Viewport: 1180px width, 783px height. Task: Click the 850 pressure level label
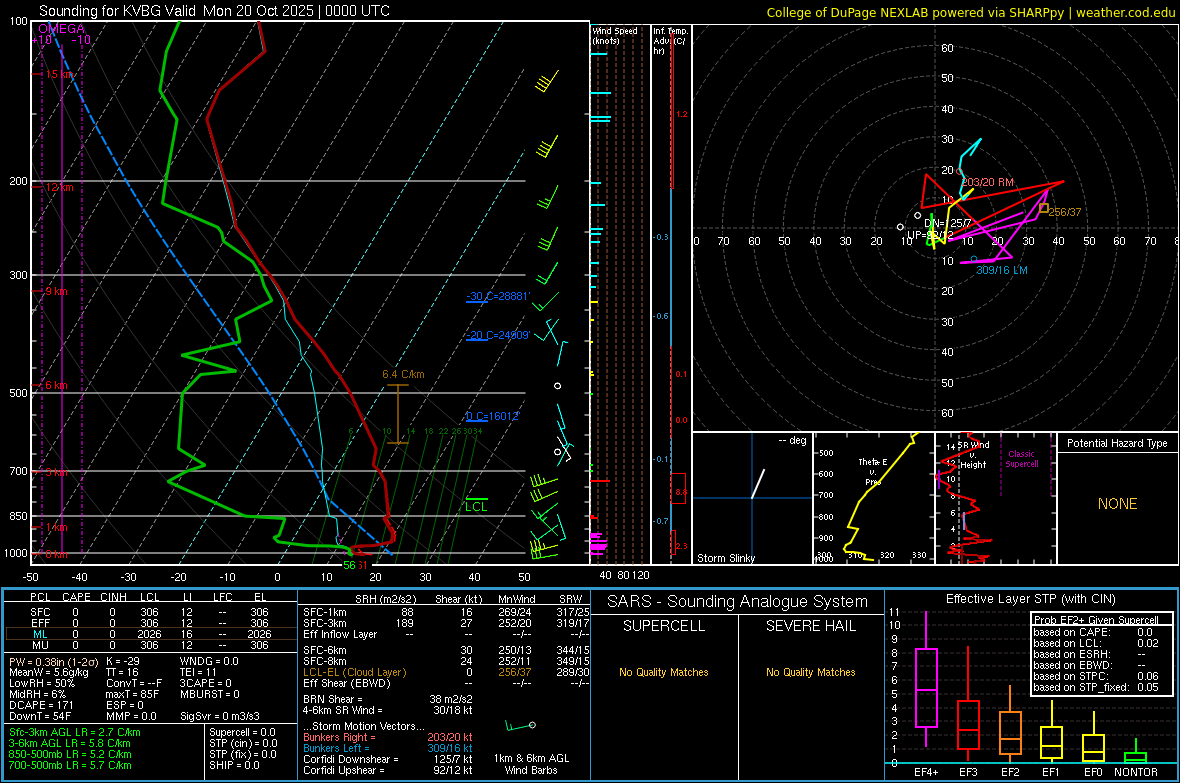point(18,516)
